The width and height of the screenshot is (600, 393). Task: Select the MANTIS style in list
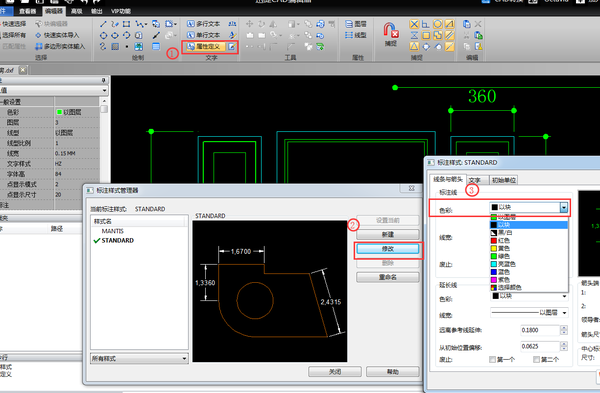(112, 231)
